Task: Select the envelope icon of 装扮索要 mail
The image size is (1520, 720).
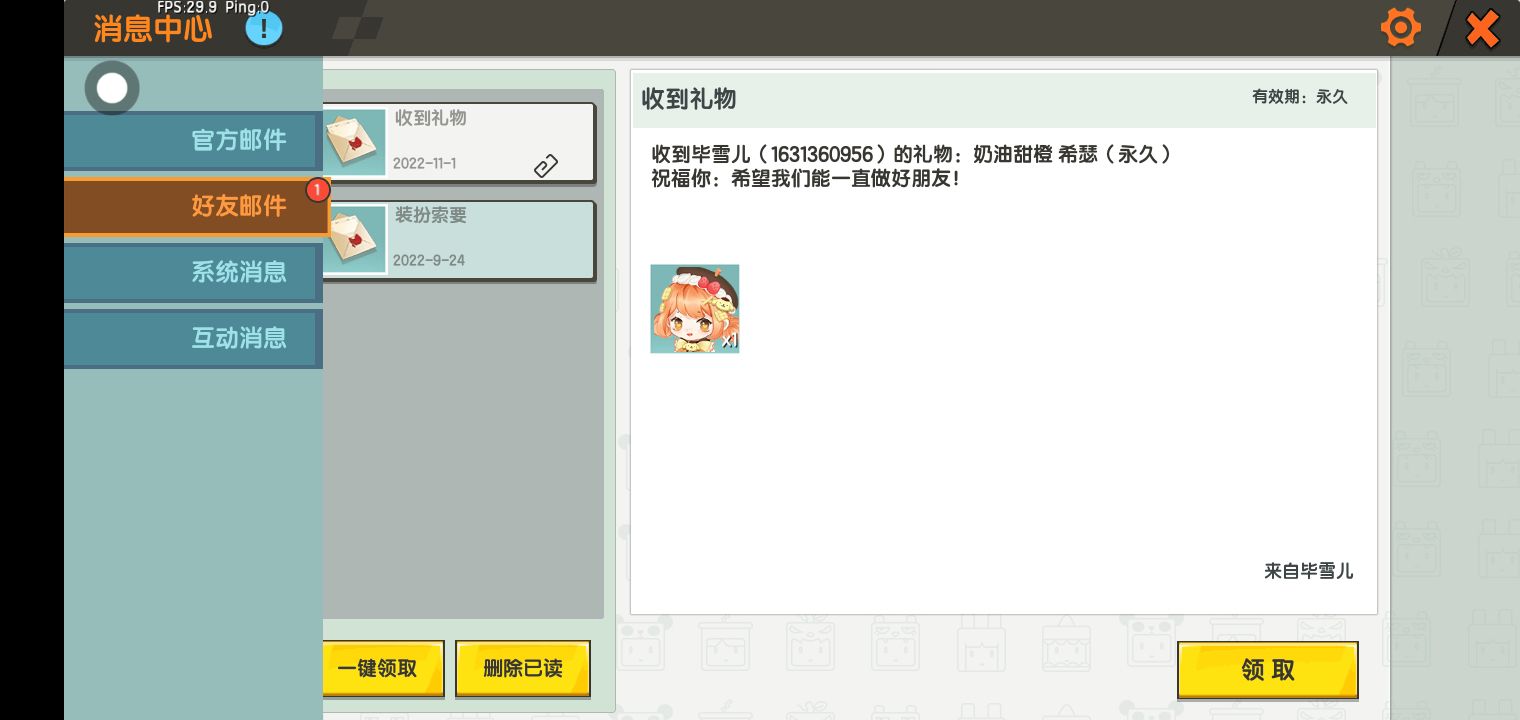Action: click(x=355, y=240)
